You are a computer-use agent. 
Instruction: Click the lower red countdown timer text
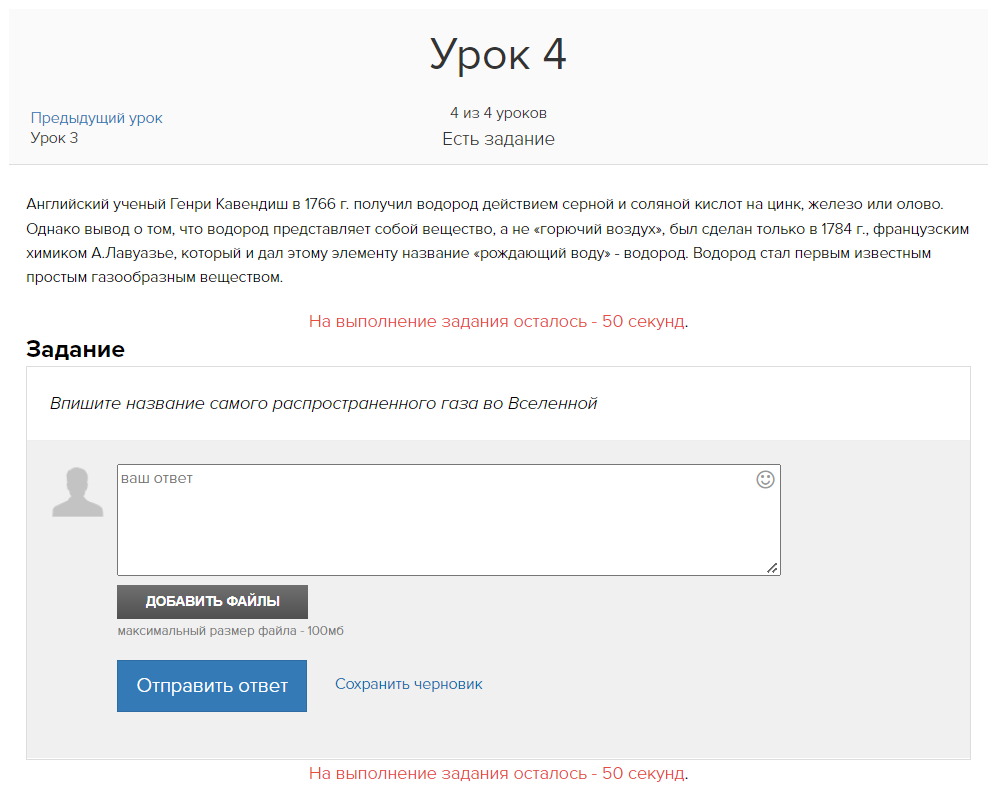click(x=498, y=774)
